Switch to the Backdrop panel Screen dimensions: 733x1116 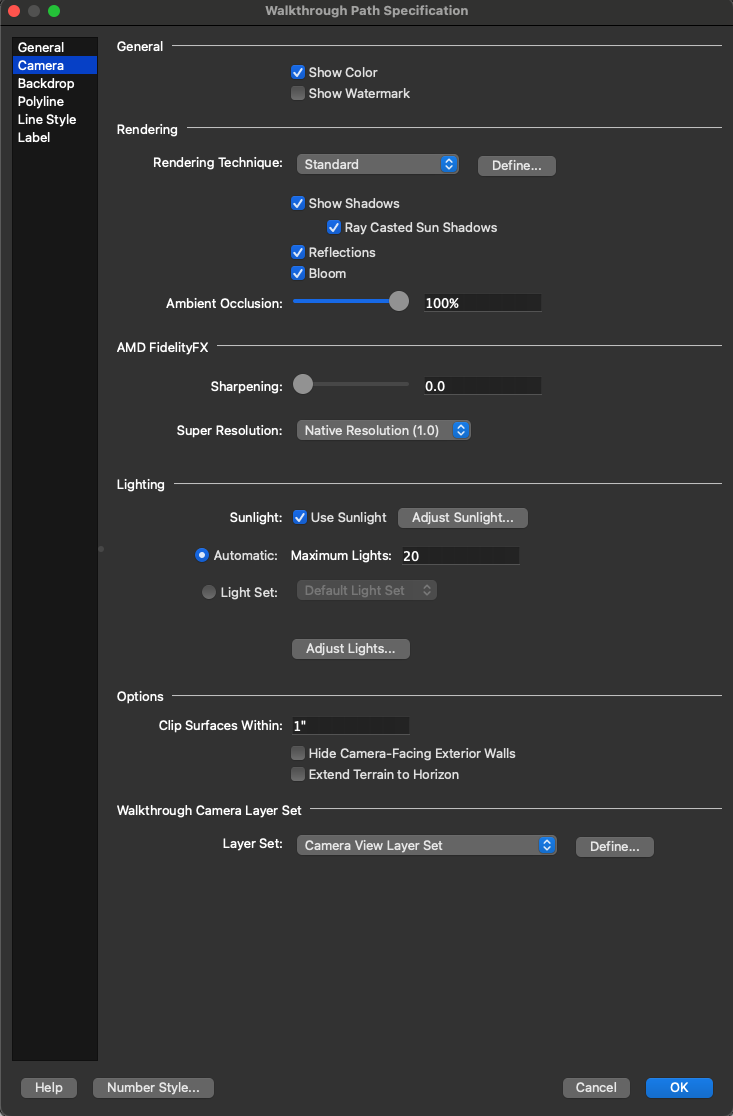(46, 83)
